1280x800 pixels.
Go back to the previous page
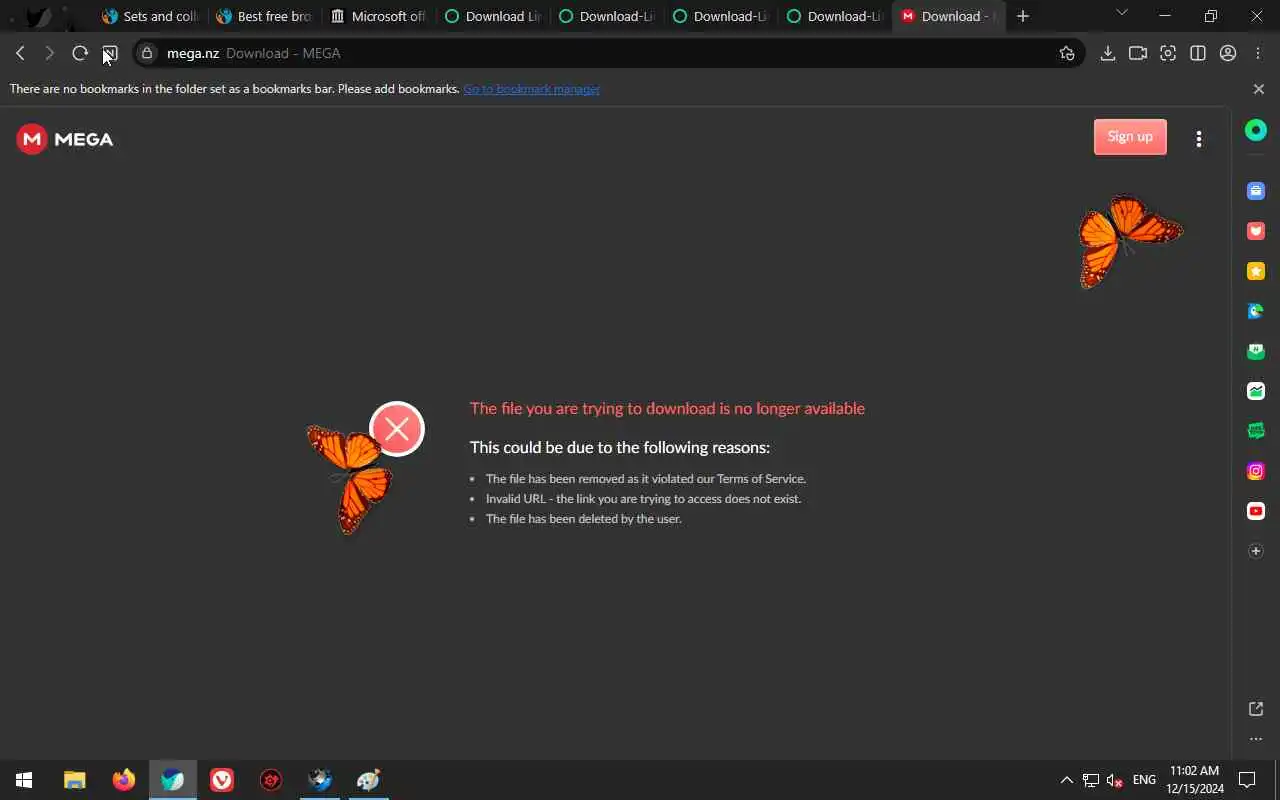20,53
